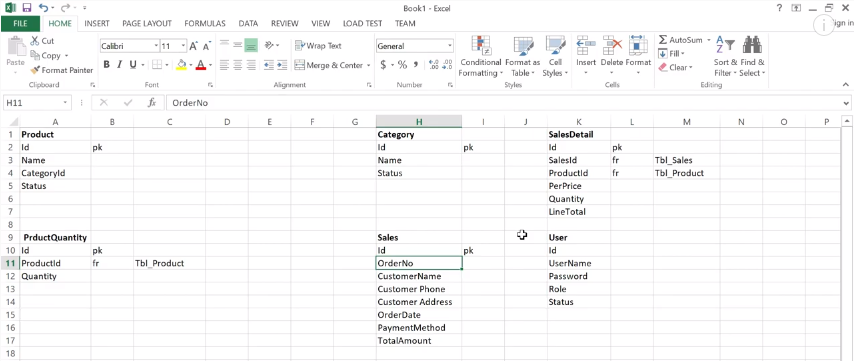
Task: Expand the Name Box dropdown
Action: click(x=65, y=103)
